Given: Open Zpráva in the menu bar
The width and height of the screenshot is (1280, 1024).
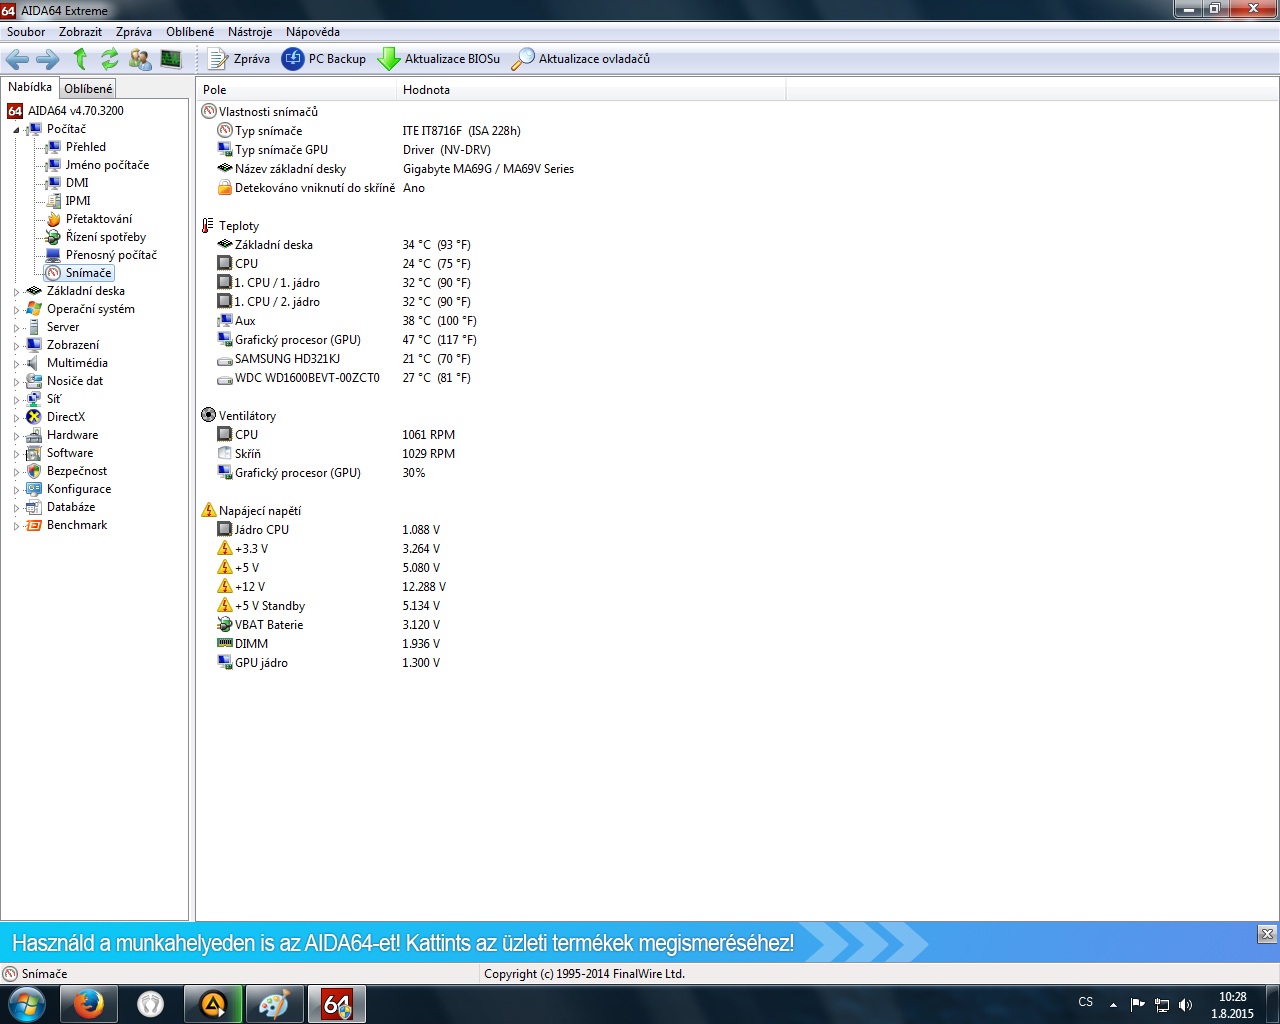Looking at the screenshot, I should (x=134, y=32).
